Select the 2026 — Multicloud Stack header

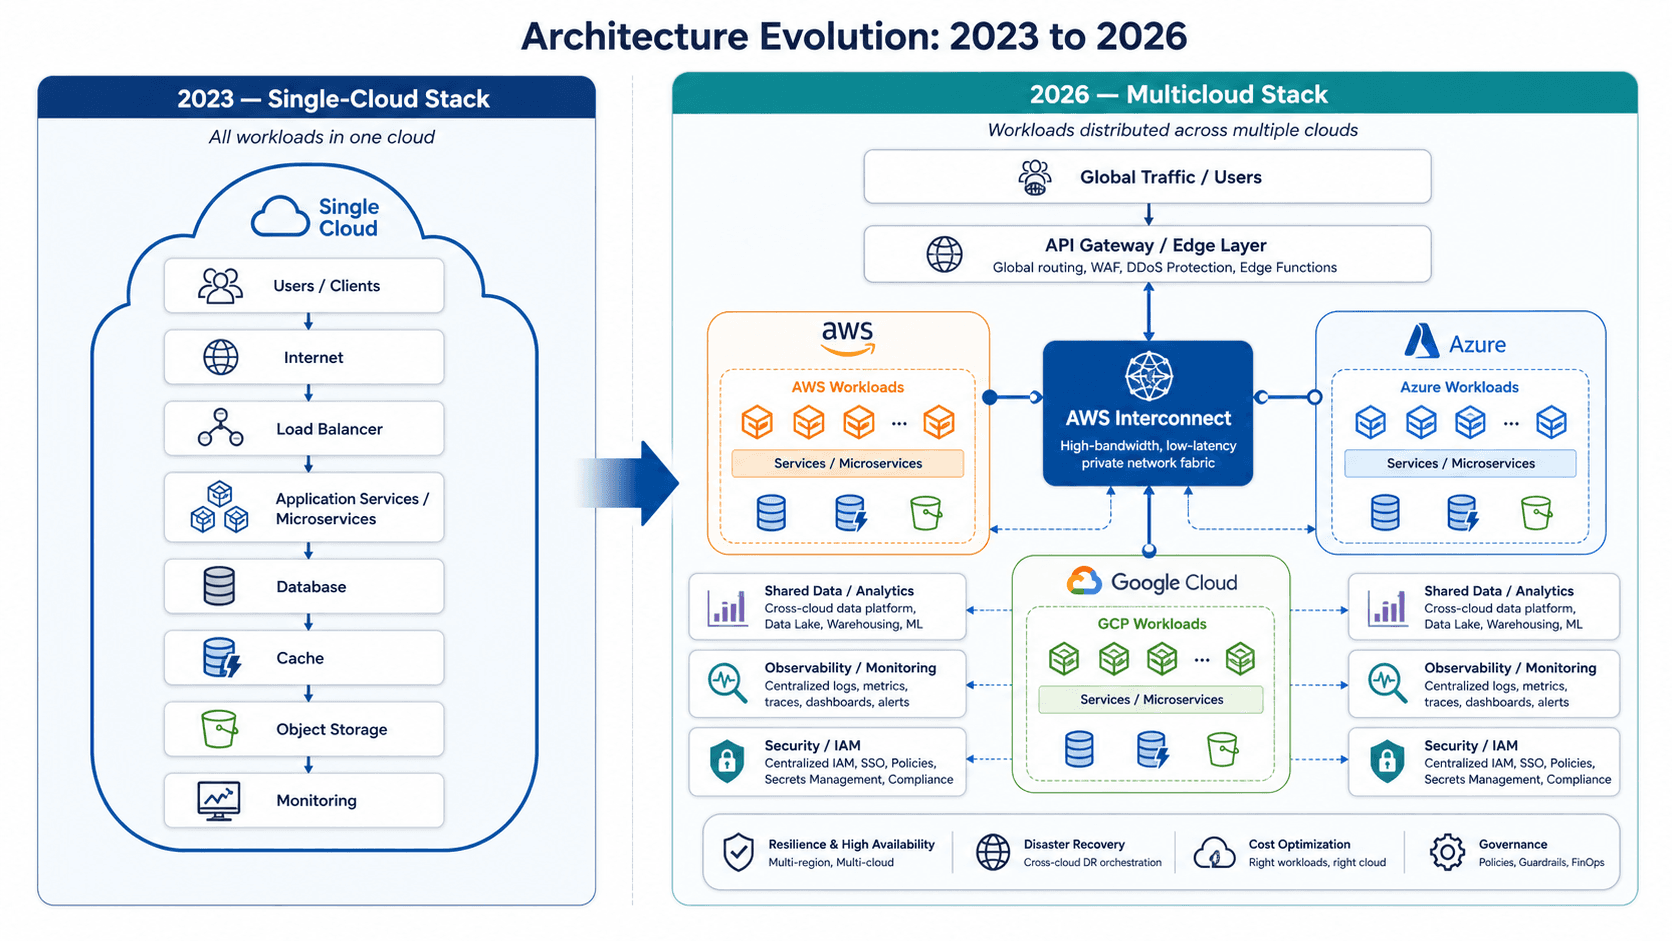(x=1155, y=93)
